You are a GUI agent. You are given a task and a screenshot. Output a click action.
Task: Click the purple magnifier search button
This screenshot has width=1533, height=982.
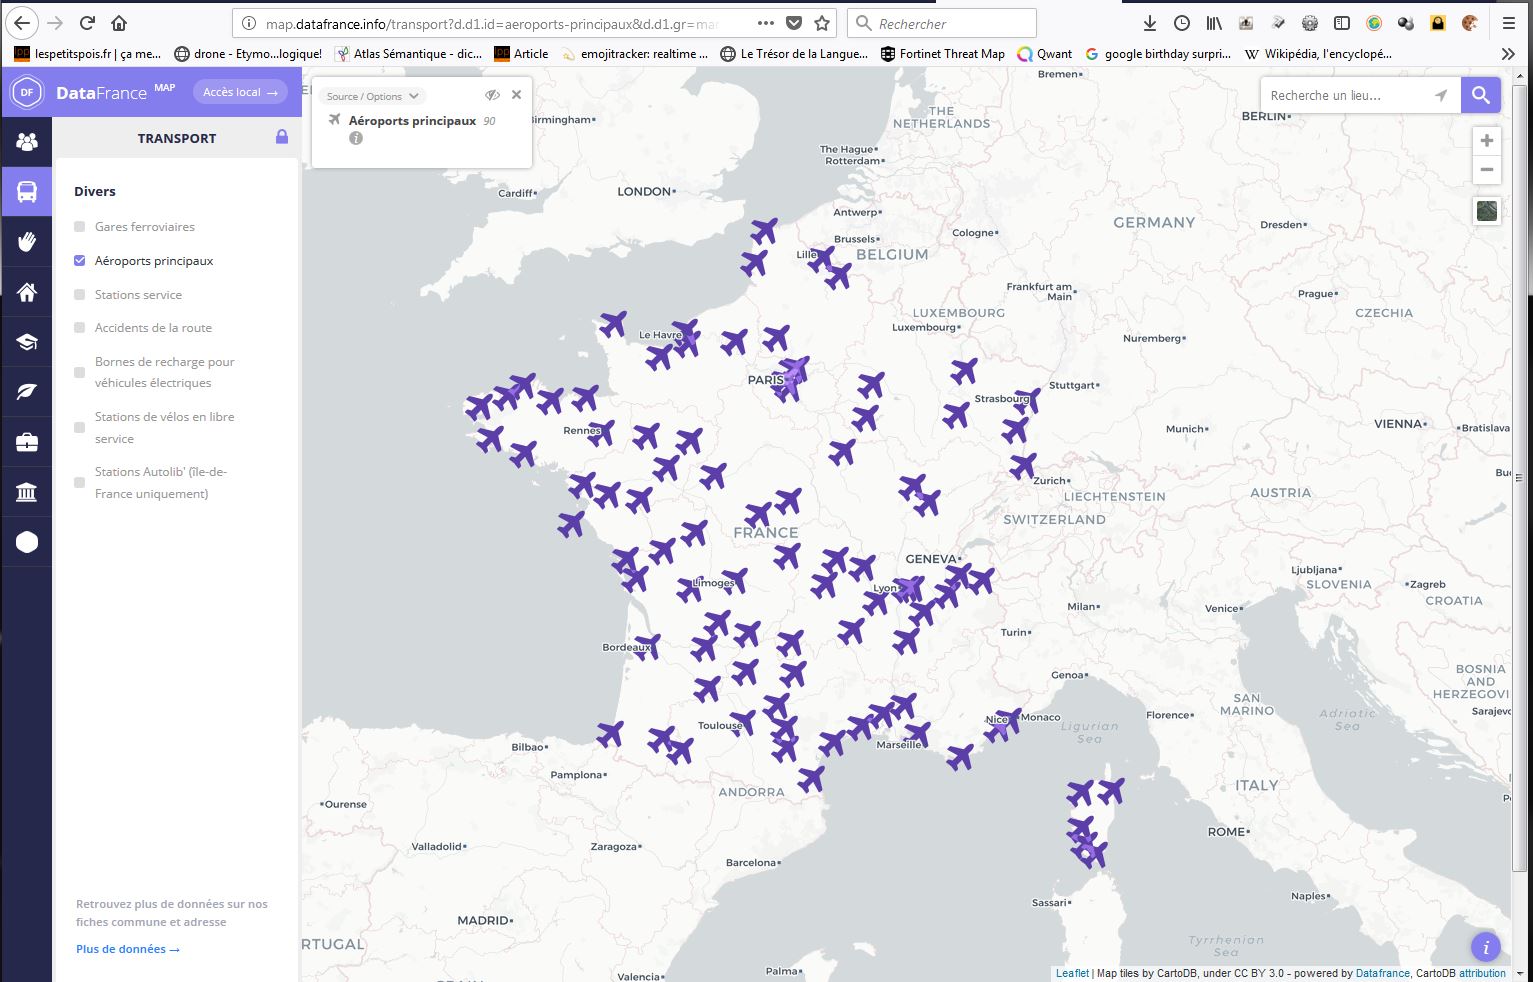click(x=1480, y=96)
